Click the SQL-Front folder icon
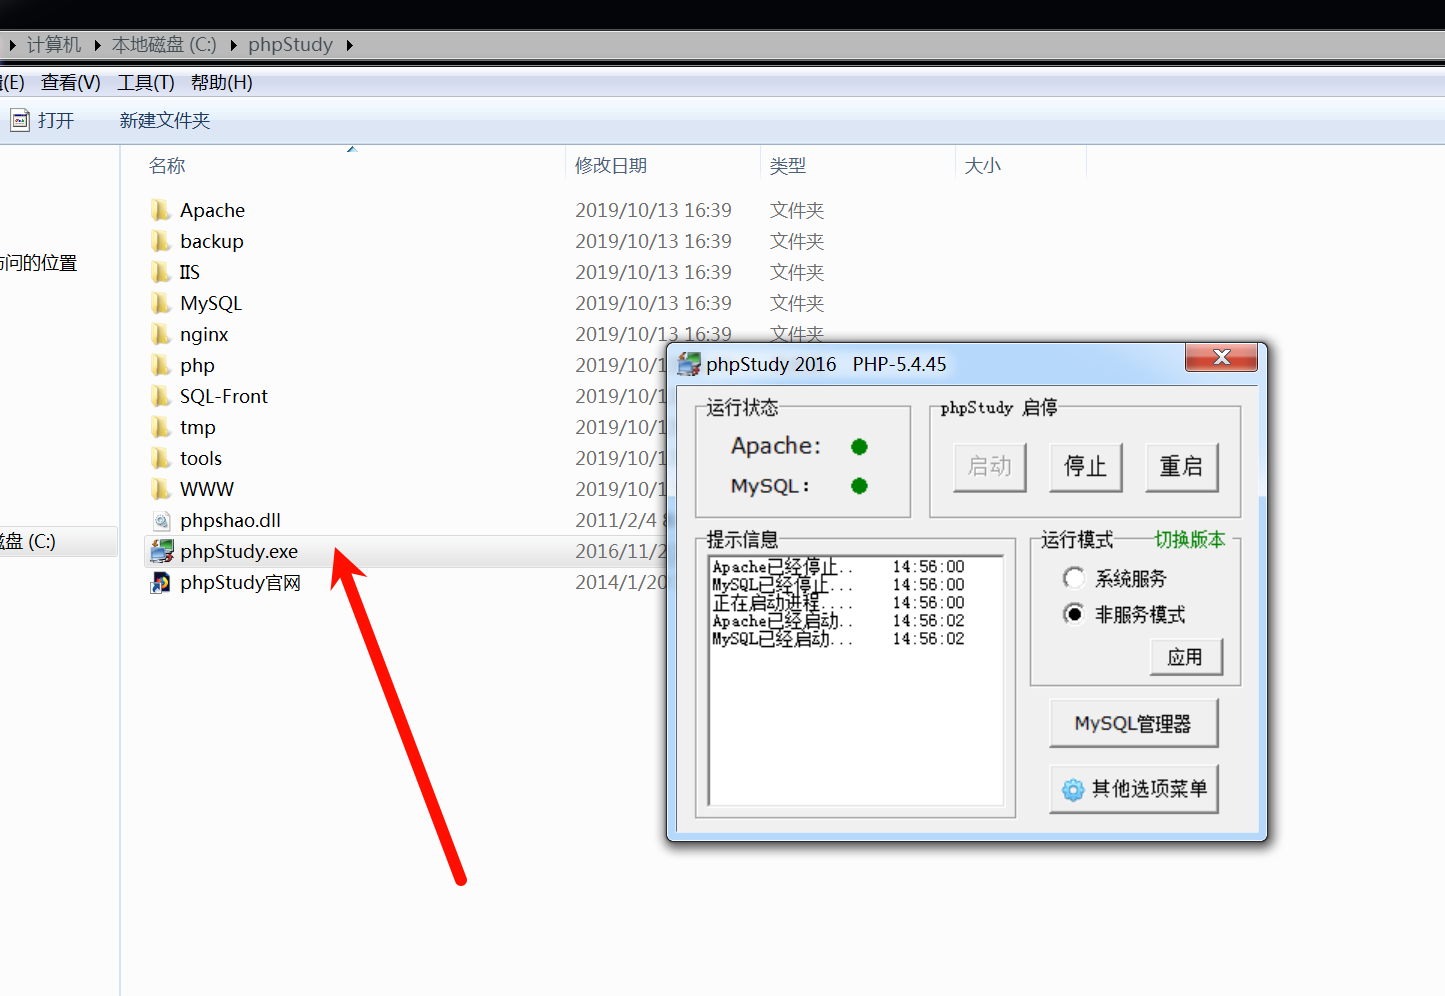1445x996 pixels. click(161, 396)
